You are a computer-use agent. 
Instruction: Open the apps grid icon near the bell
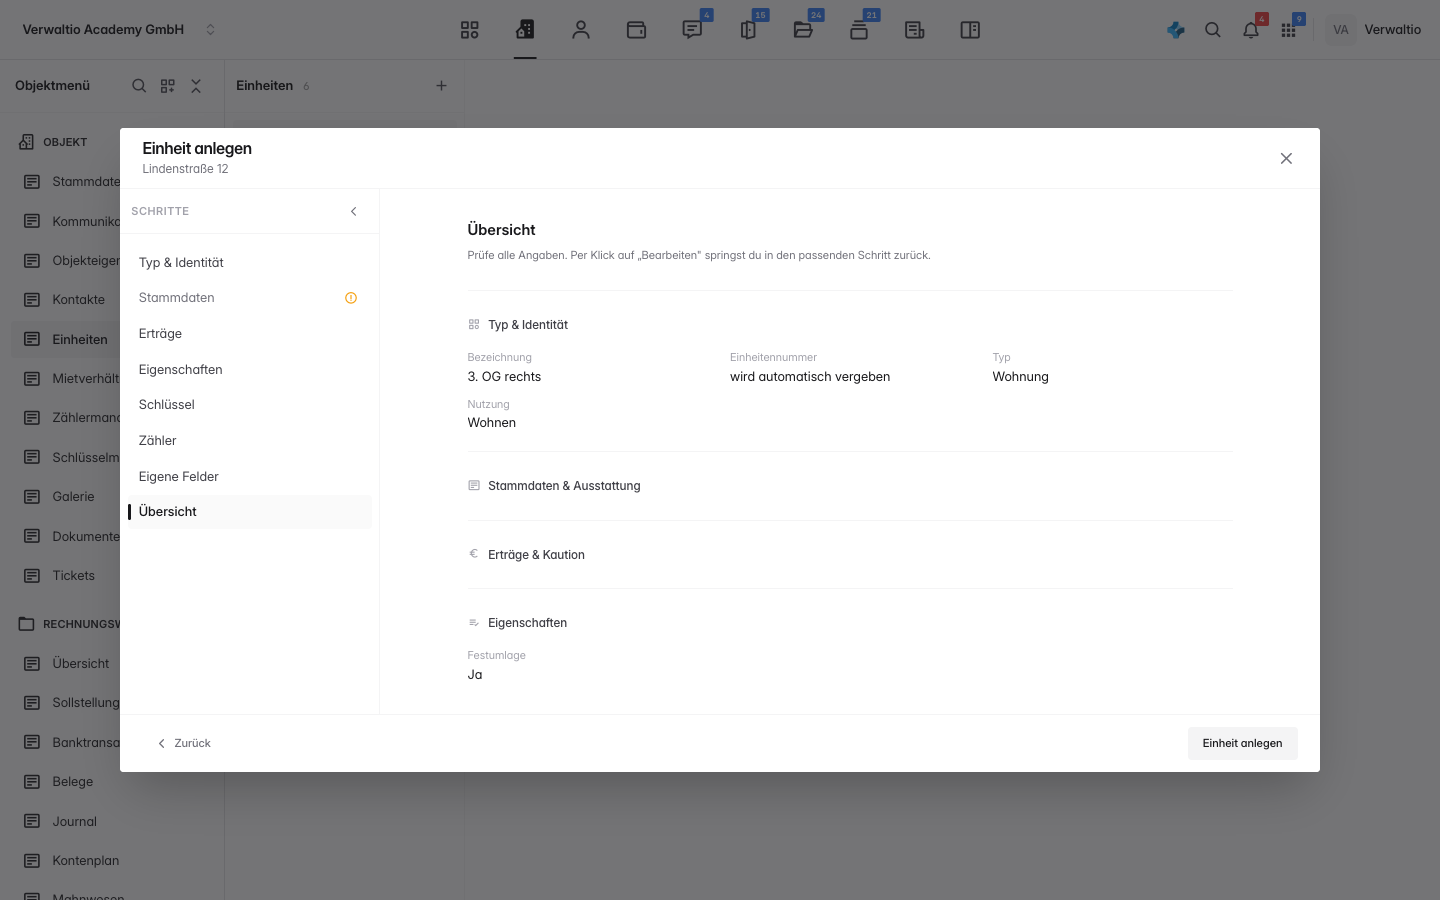1288,30
